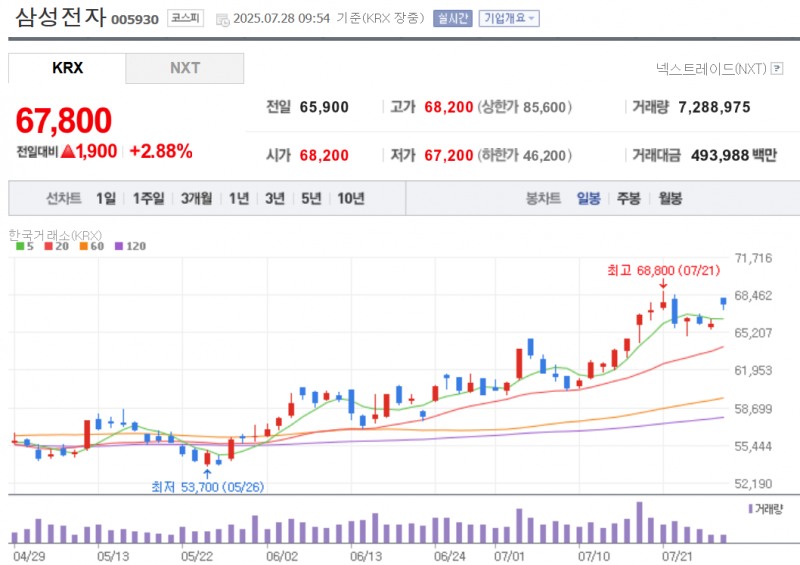Show the 3개월 line chart
Viewport: 800px width, 565px height.
(196, 198)
